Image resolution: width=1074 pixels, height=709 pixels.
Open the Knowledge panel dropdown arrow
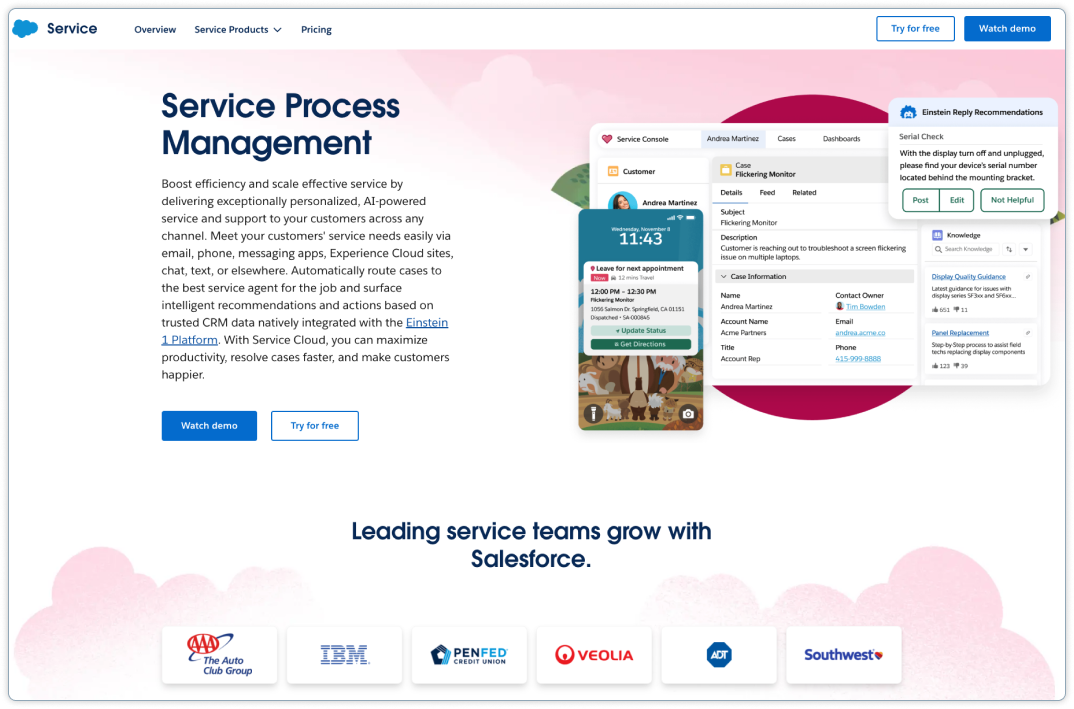1025,249
